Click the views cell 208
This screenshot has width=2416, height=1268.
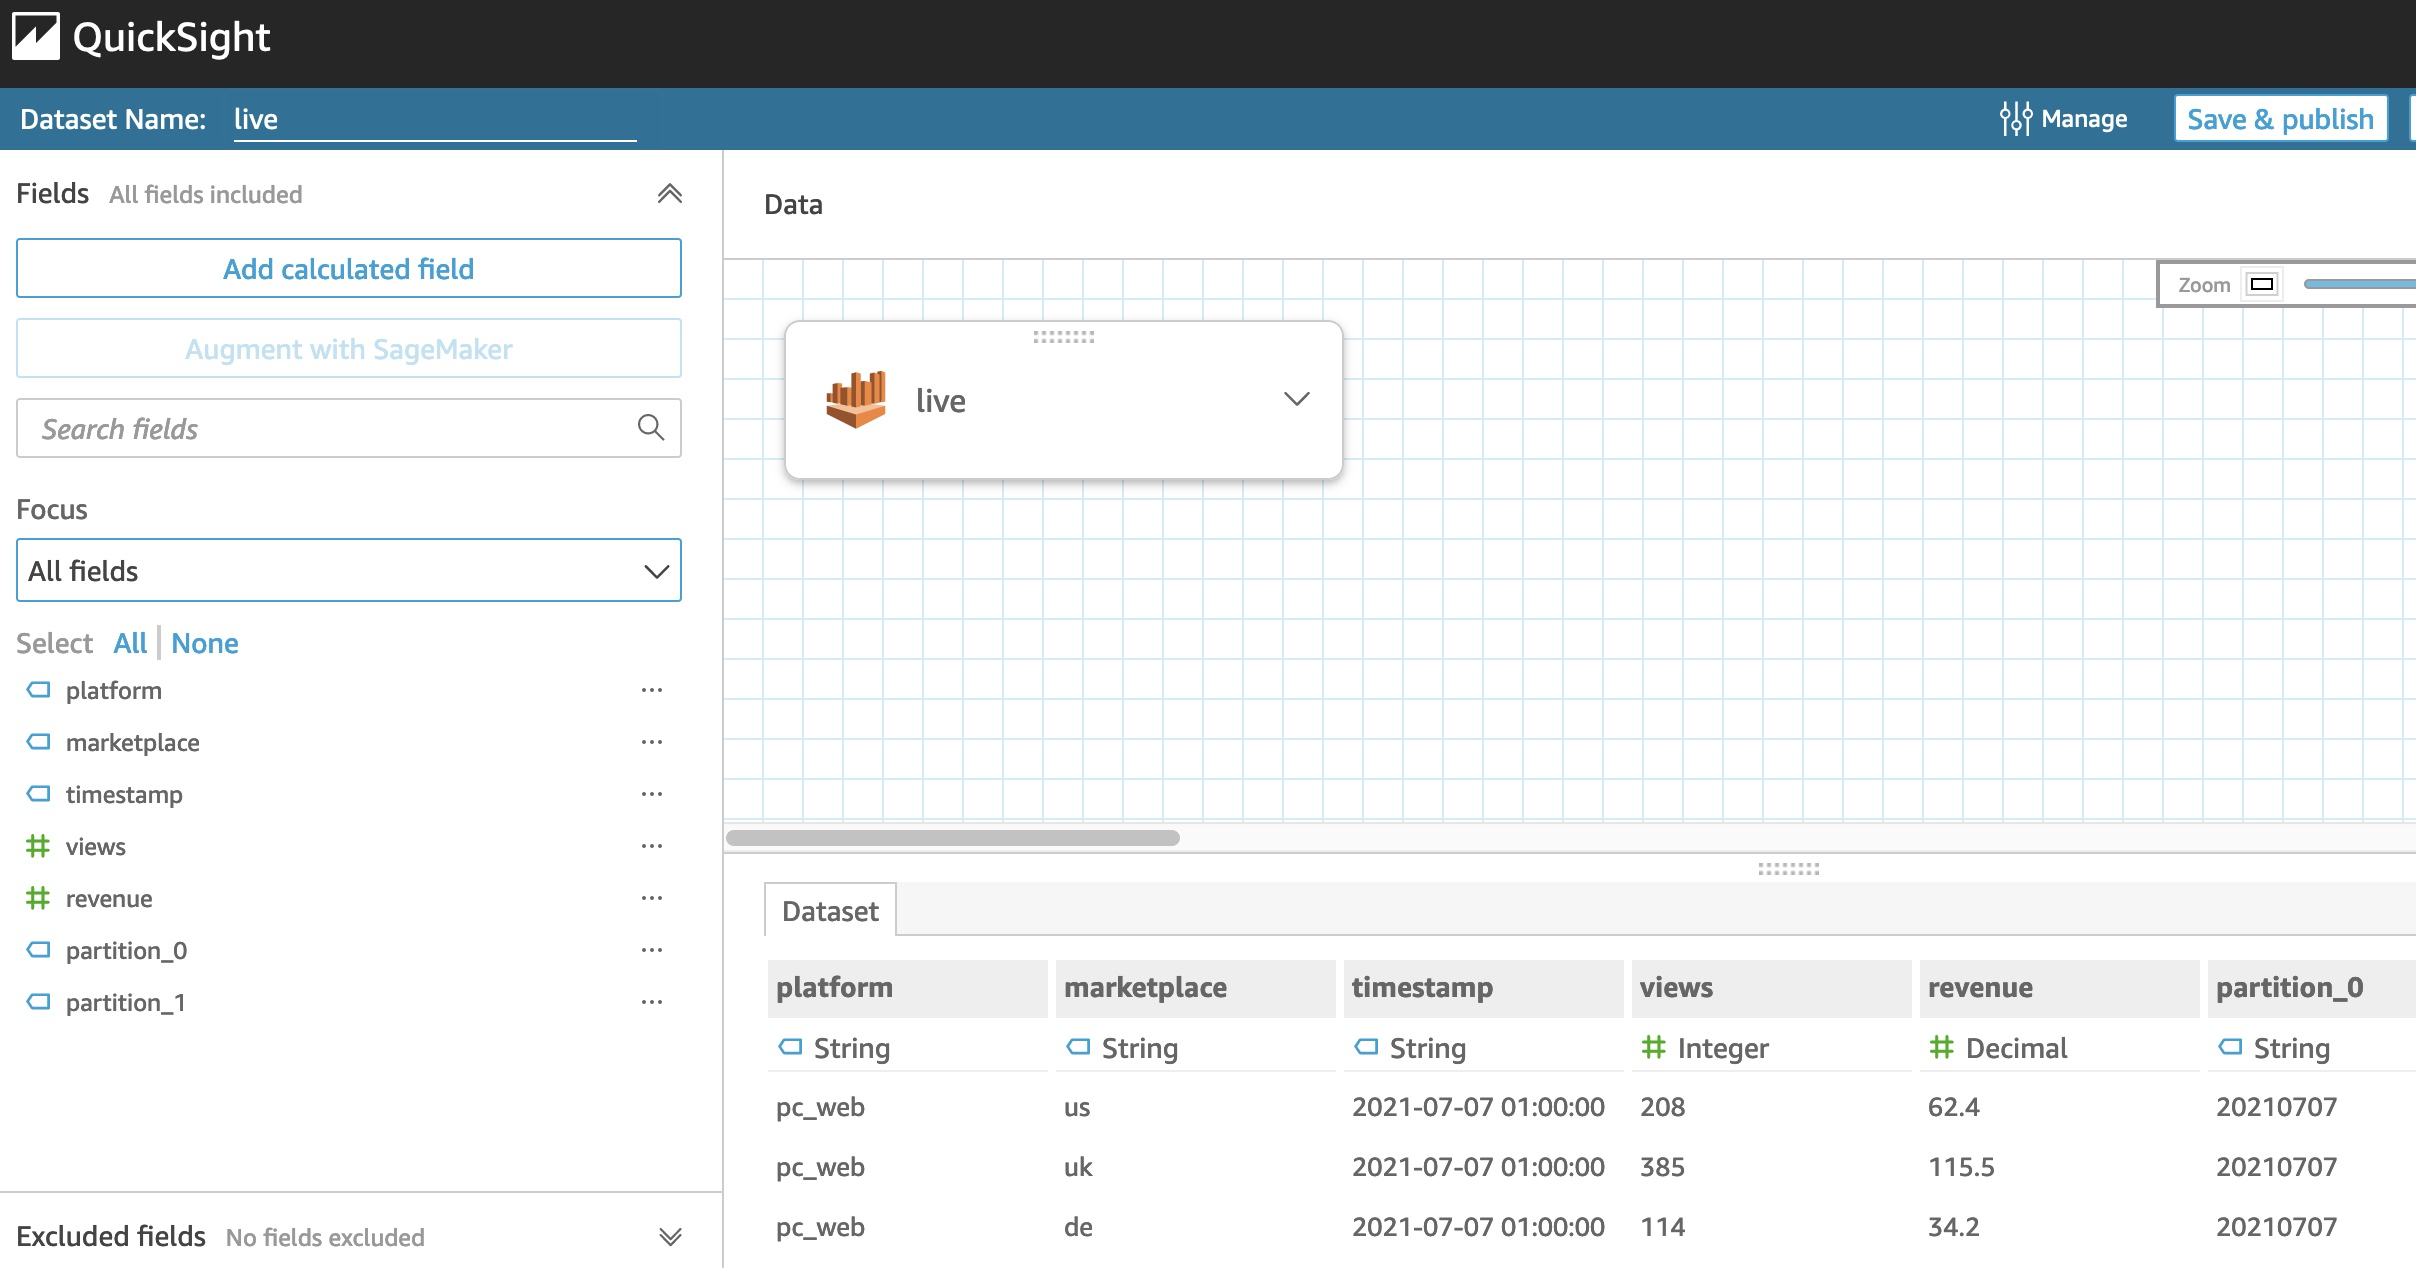(1663, 1107)
